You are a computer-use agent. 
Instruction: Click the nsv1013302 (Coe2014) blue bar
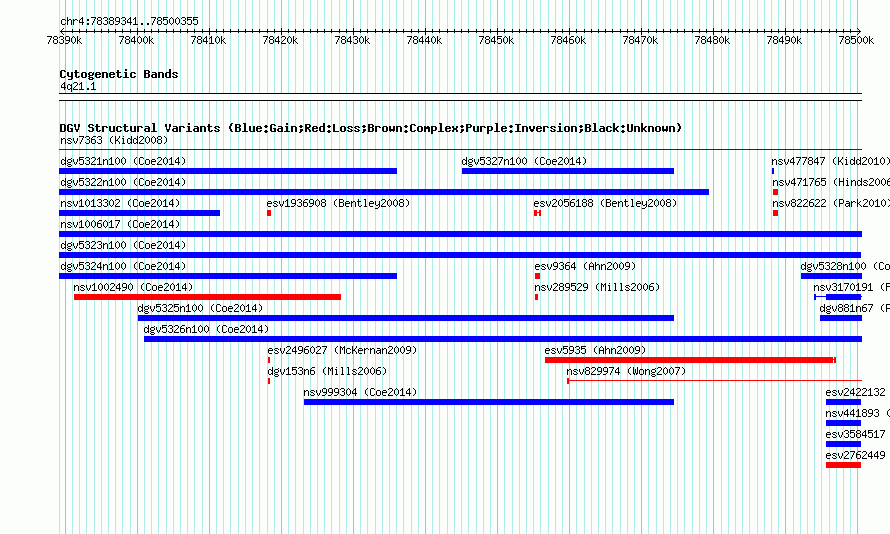tap(140, 213)
